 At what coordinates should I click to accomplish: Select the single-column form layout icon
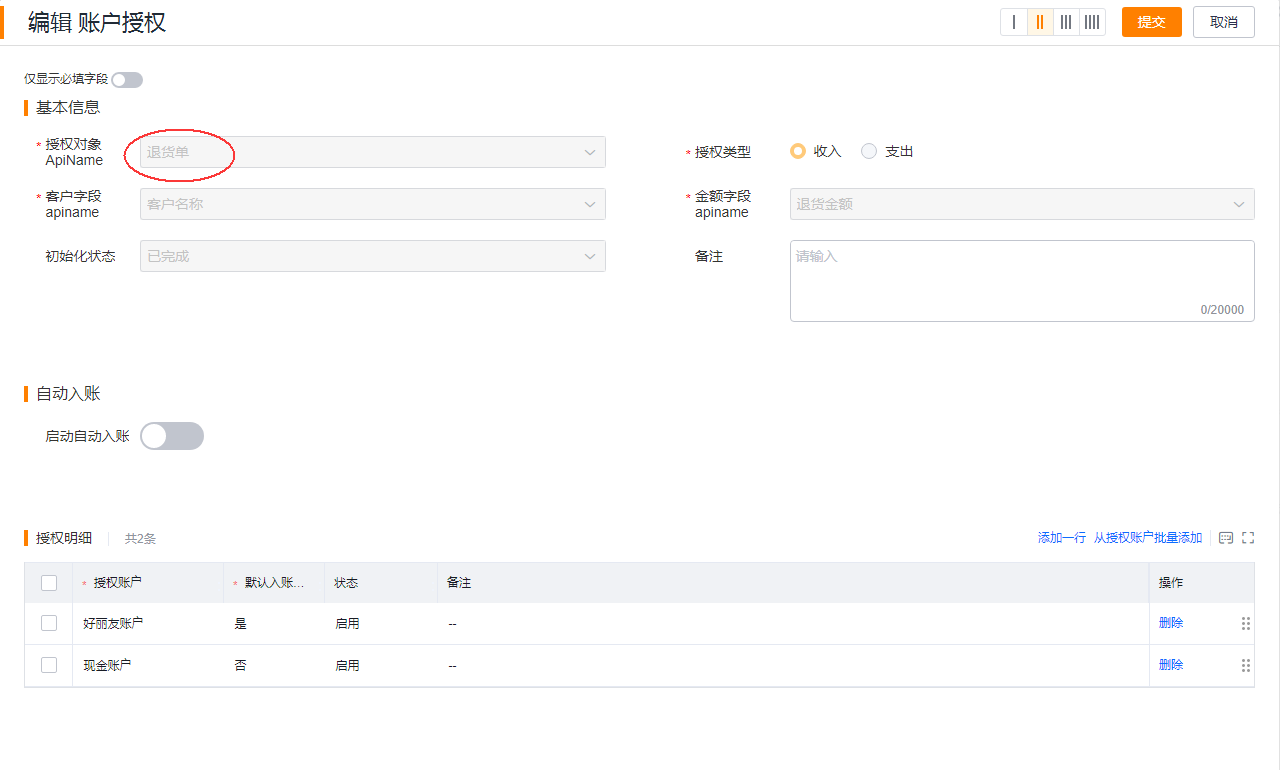pos(1014,21)
